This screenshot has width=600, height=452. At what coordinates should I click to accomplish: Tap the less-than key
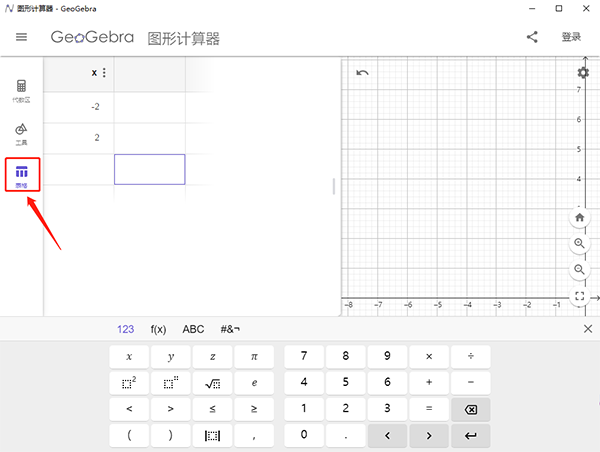(x=129, y=409)
